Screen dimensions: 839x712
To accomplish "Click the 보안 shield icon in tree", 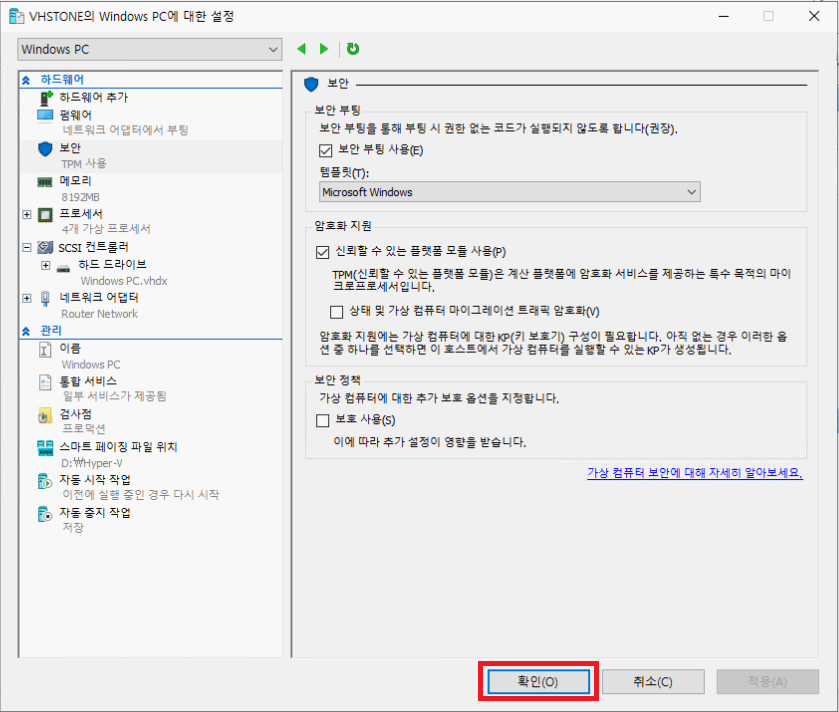I will point(45,149).
